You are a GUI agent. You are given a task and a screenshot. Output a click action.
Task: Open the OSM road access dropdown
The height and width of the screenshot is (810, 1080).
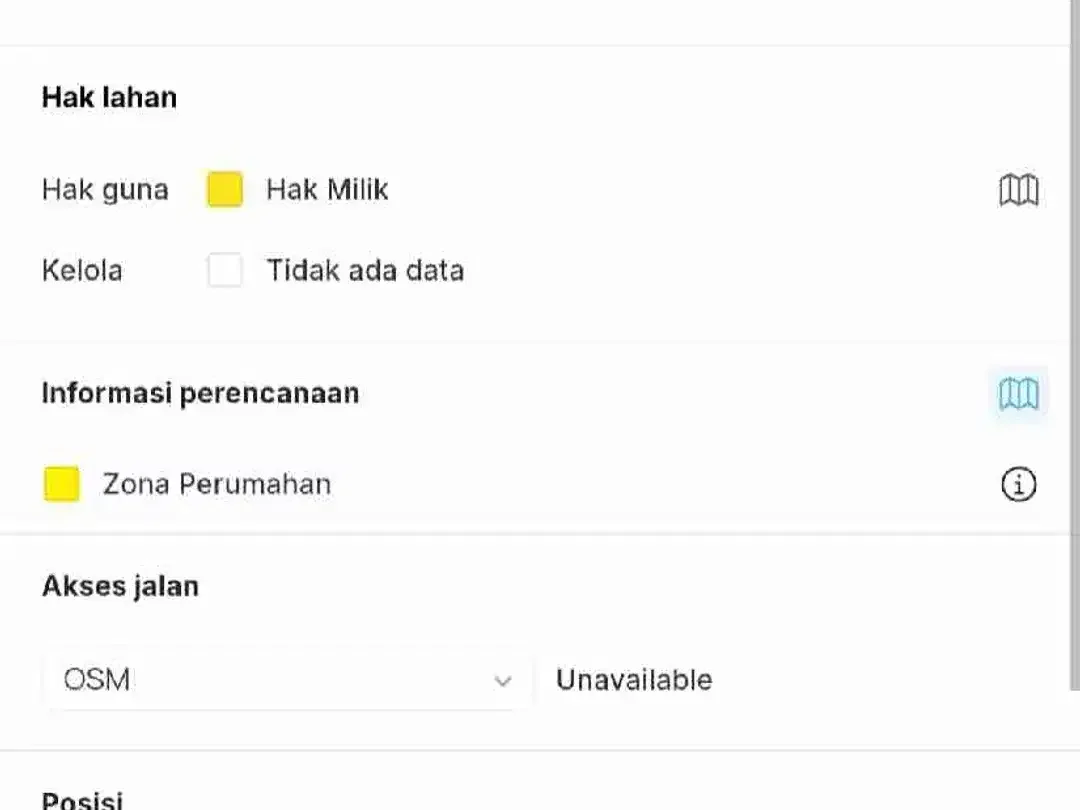tap(288, 680)
